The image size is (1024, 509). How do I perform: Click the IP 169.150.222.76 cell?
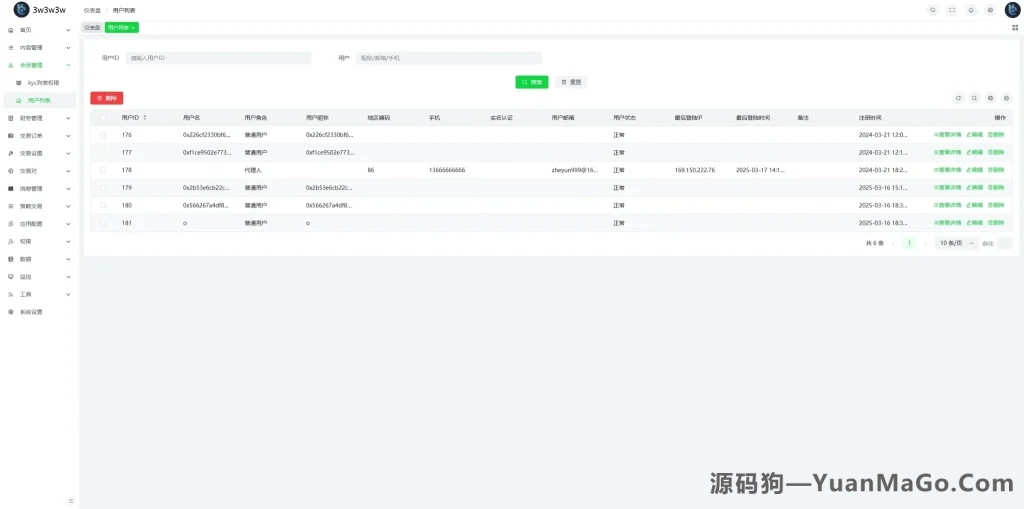click(x=695, y=170)
